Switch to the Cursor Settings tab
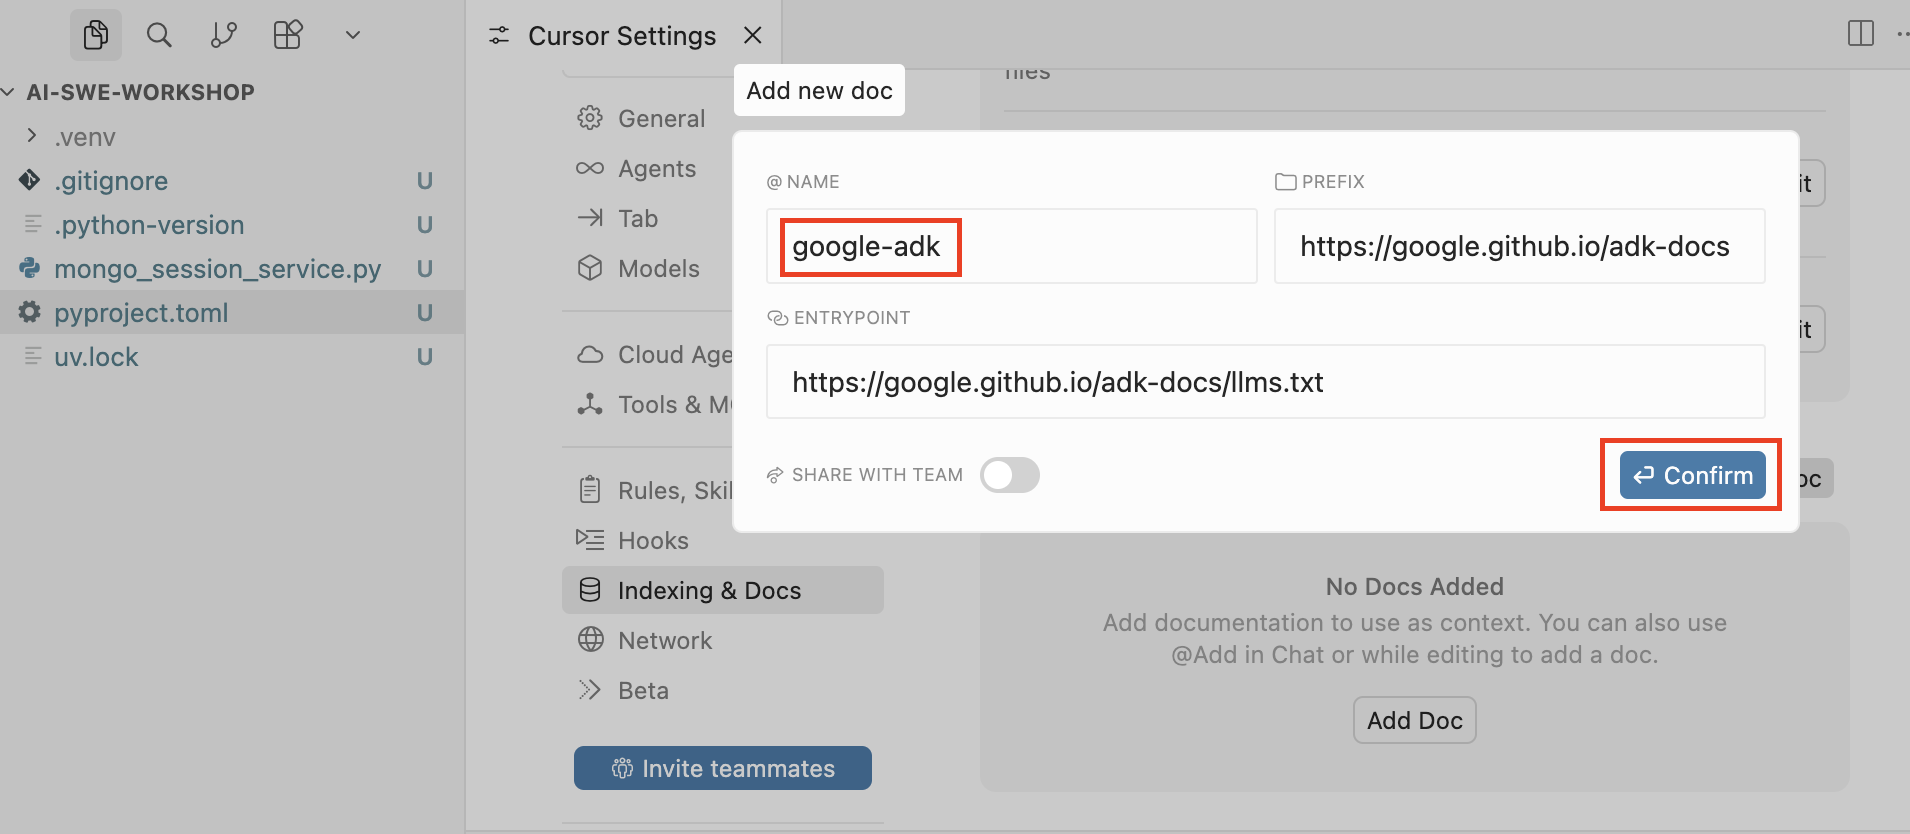The image size is (1910, 834). [x=622, y=36]
